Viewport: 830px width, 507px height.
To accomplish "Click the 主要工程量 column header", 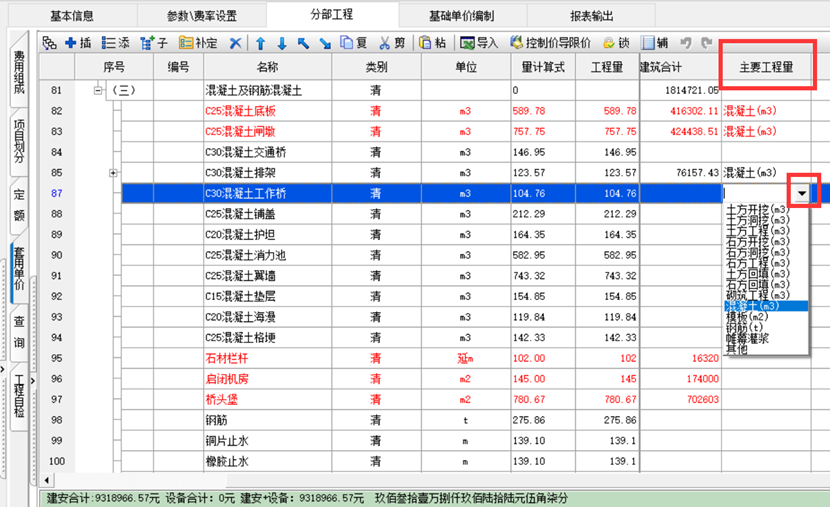I will 766,67.
